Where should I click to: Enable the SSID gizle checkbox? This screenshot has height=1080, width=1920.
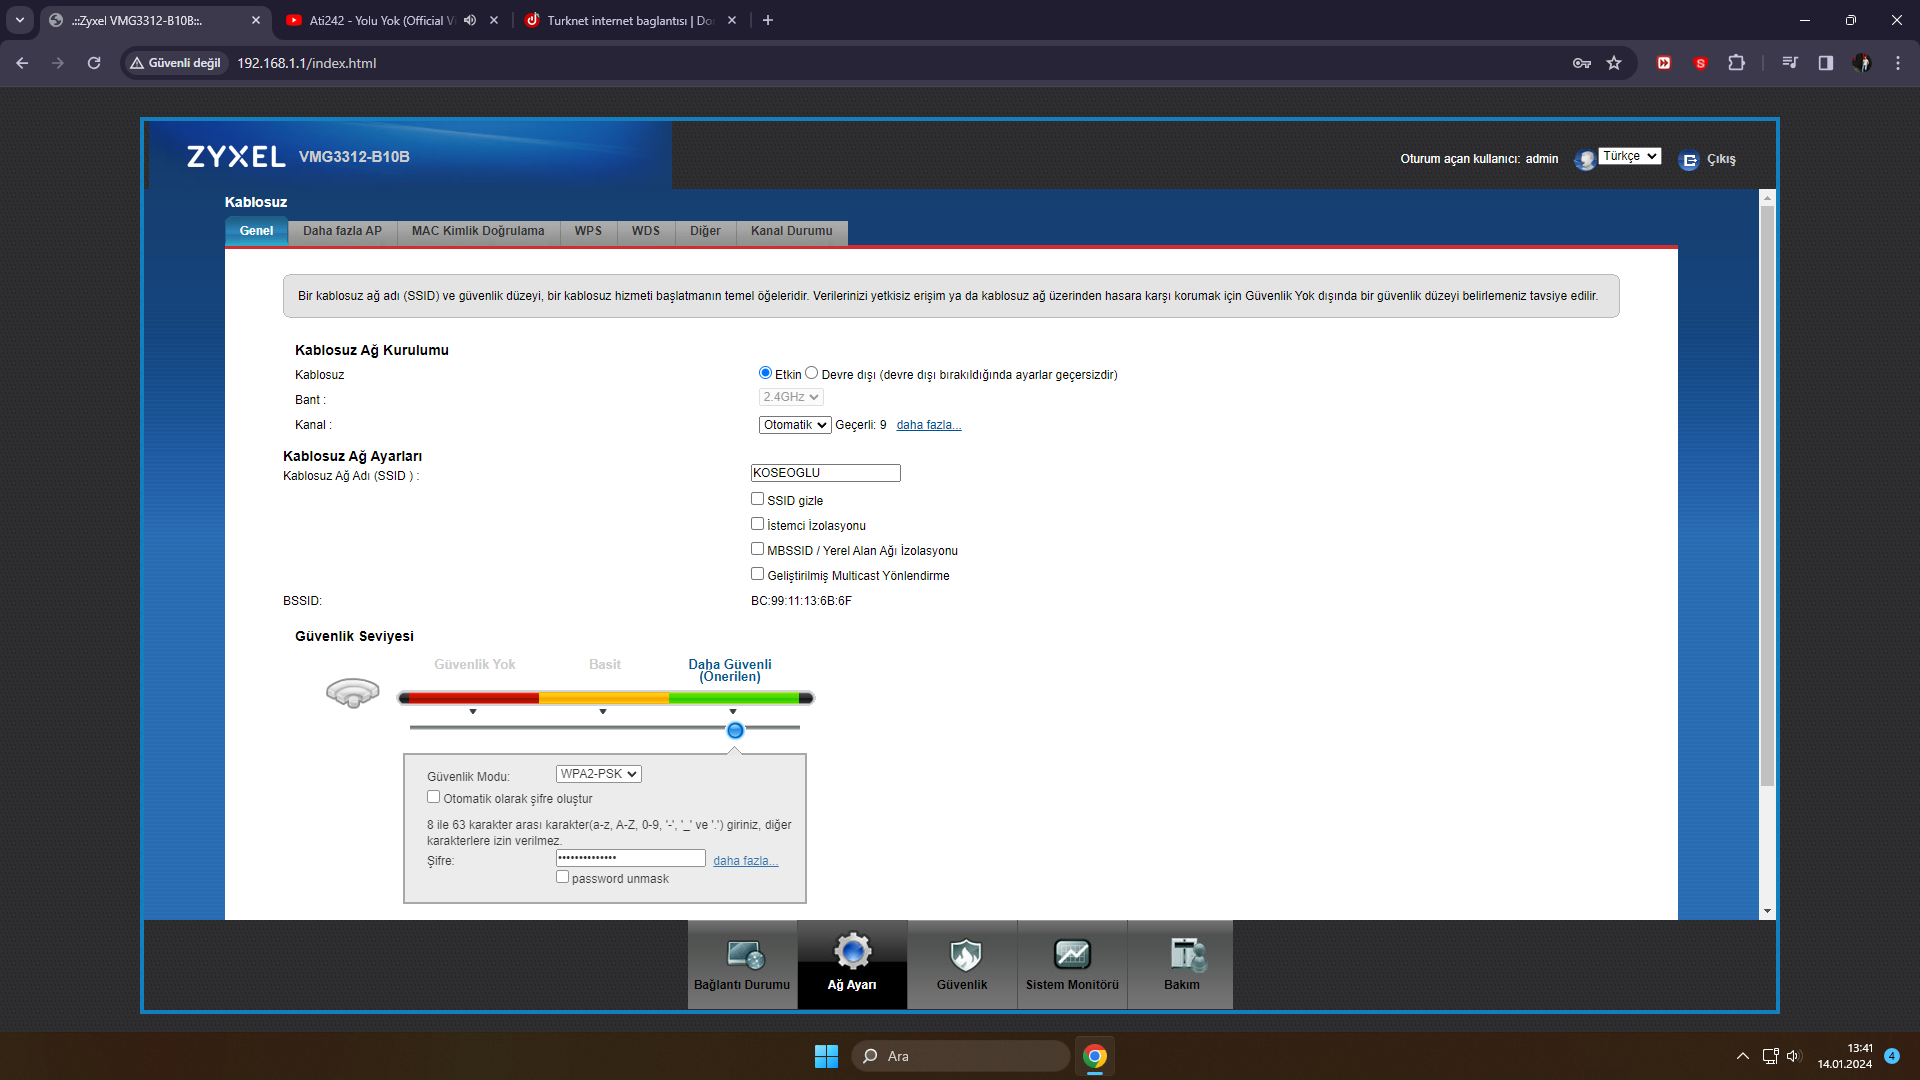757,499
